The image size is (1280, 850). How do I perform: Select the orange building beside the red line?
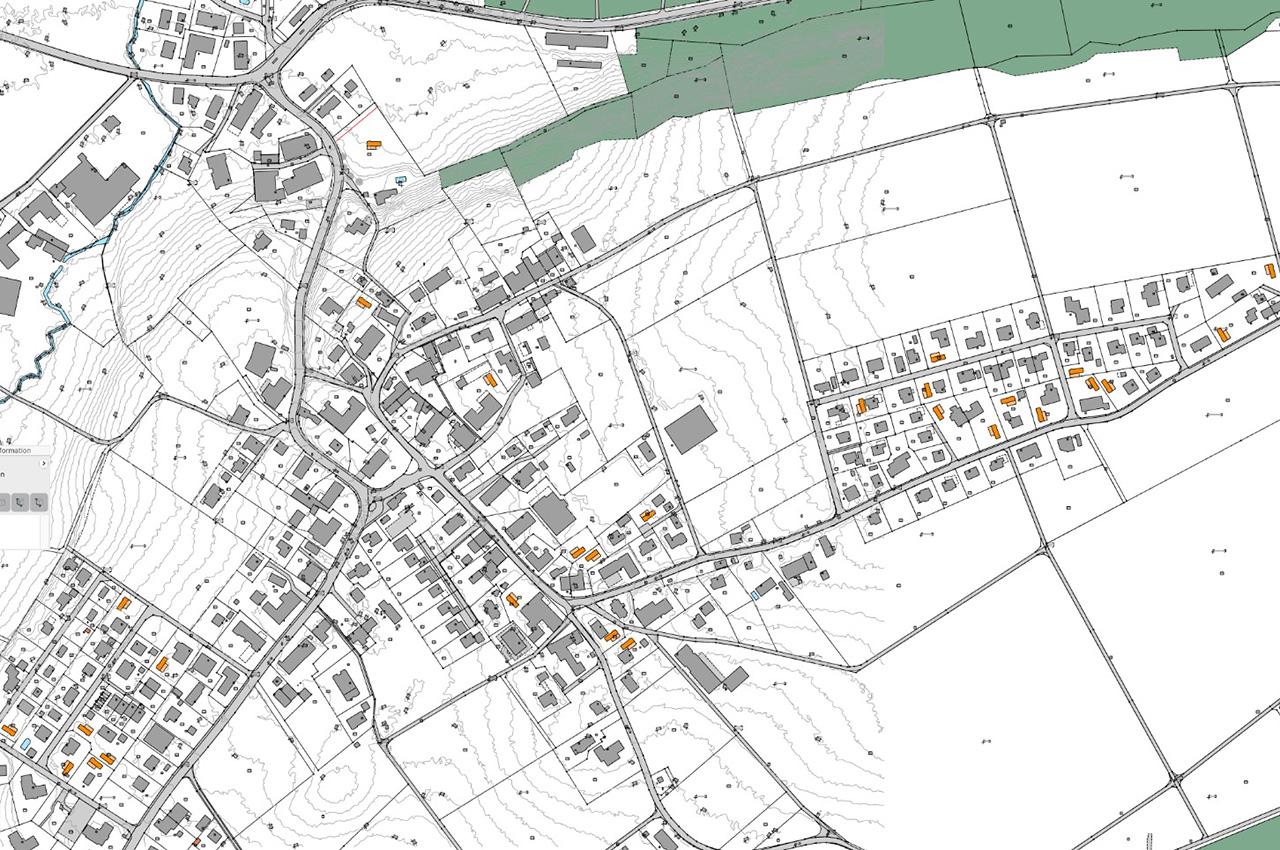tap(374, 145)
